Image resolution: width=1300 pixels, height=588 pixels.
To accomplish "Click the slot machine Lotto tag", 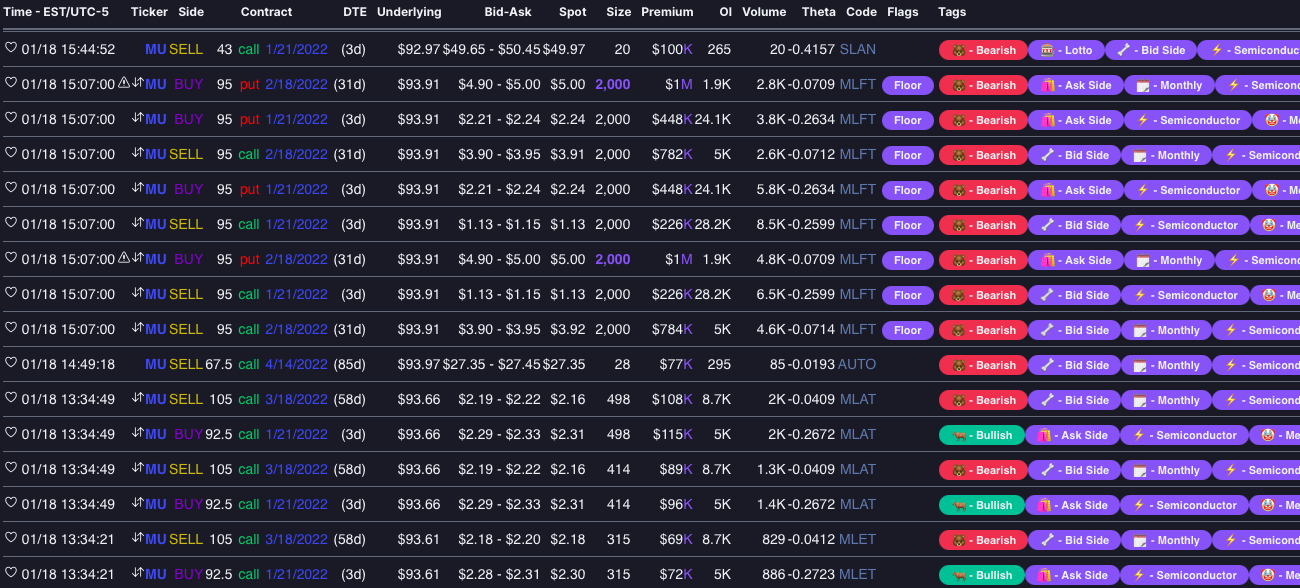I will pos(1066,50).
